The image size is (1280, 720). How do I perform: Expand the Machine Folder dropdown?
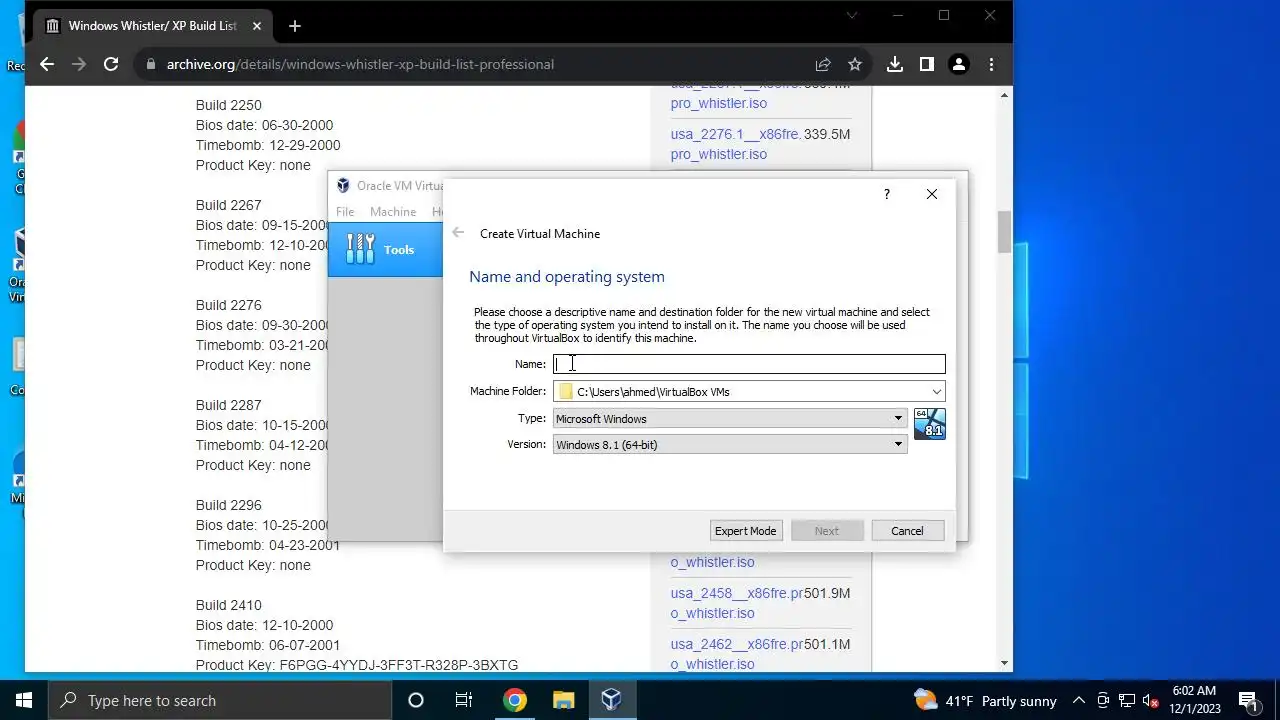(937, 392)
